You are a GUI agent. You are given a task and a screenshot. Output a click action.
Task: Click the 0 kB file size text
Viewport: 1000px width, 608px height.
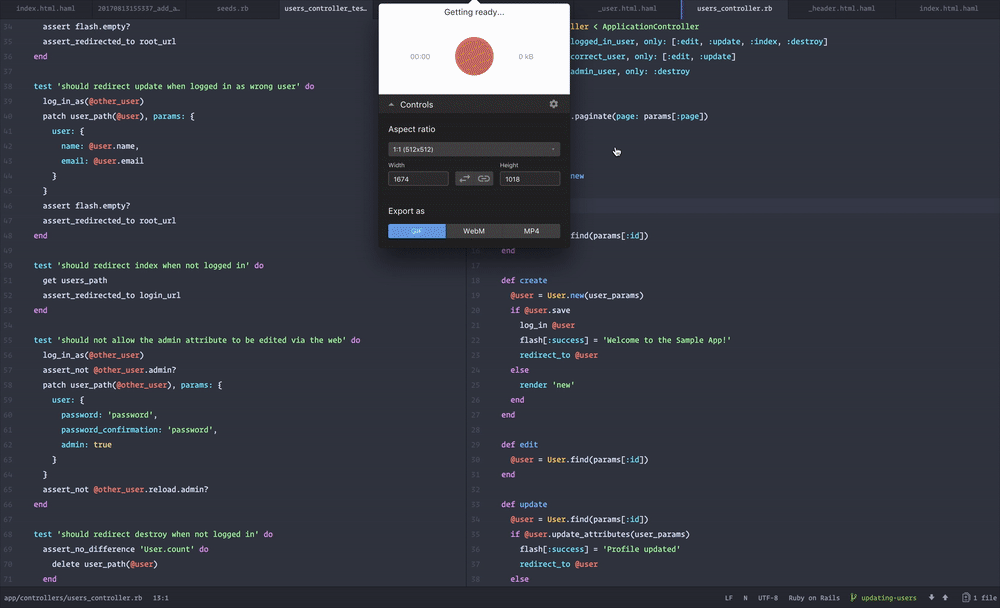click(526, 57)
